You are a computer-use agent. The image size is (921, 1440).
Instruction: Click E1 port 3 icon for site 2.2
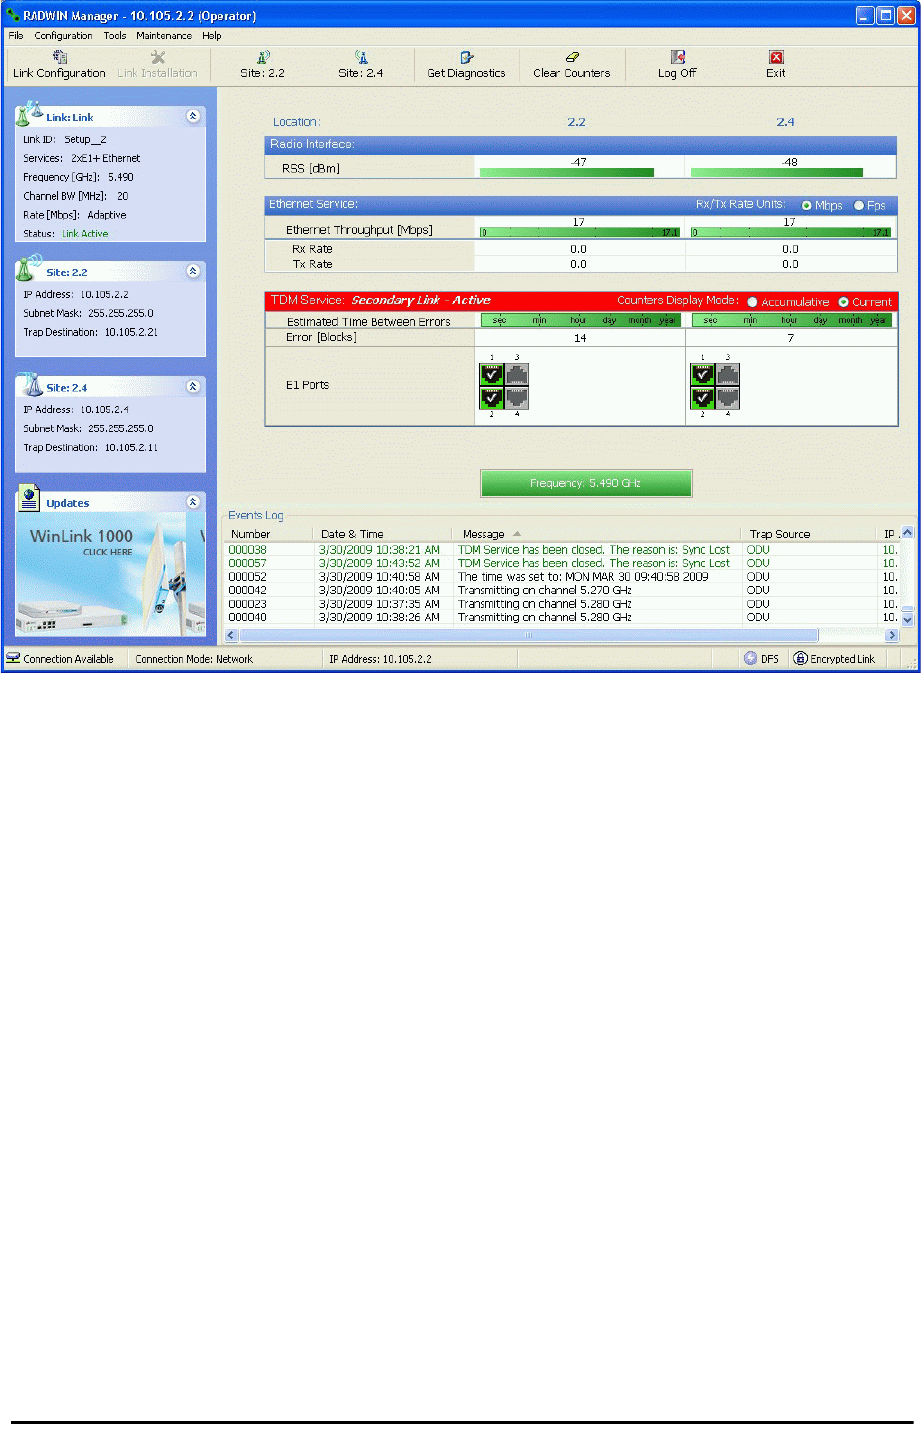click(516, 375)
